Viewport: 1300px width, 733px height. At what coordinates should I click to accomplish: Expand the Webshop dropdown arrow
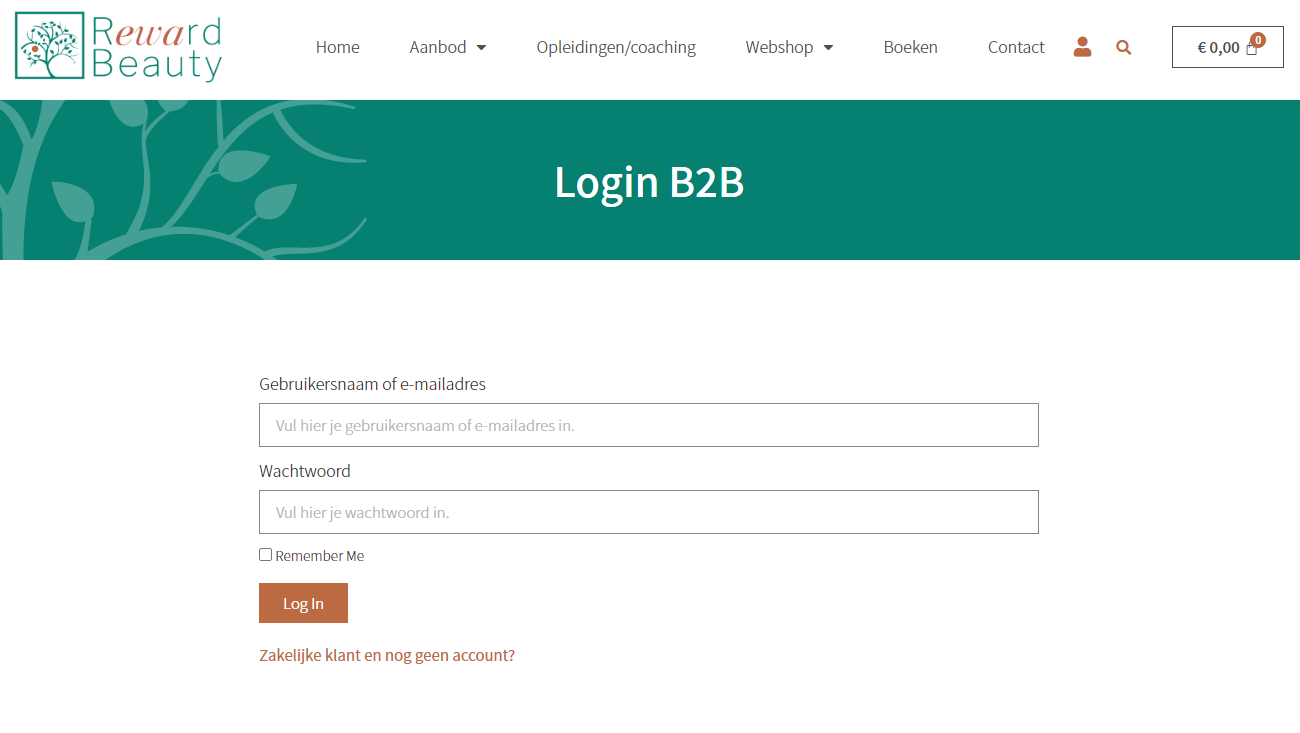click(x=828, y=47)
